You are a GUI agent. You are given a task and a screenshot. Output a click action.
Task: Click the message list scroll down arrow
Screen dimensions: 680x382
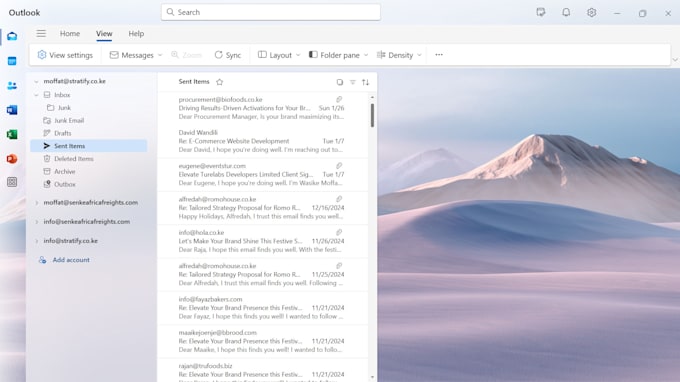372,377
